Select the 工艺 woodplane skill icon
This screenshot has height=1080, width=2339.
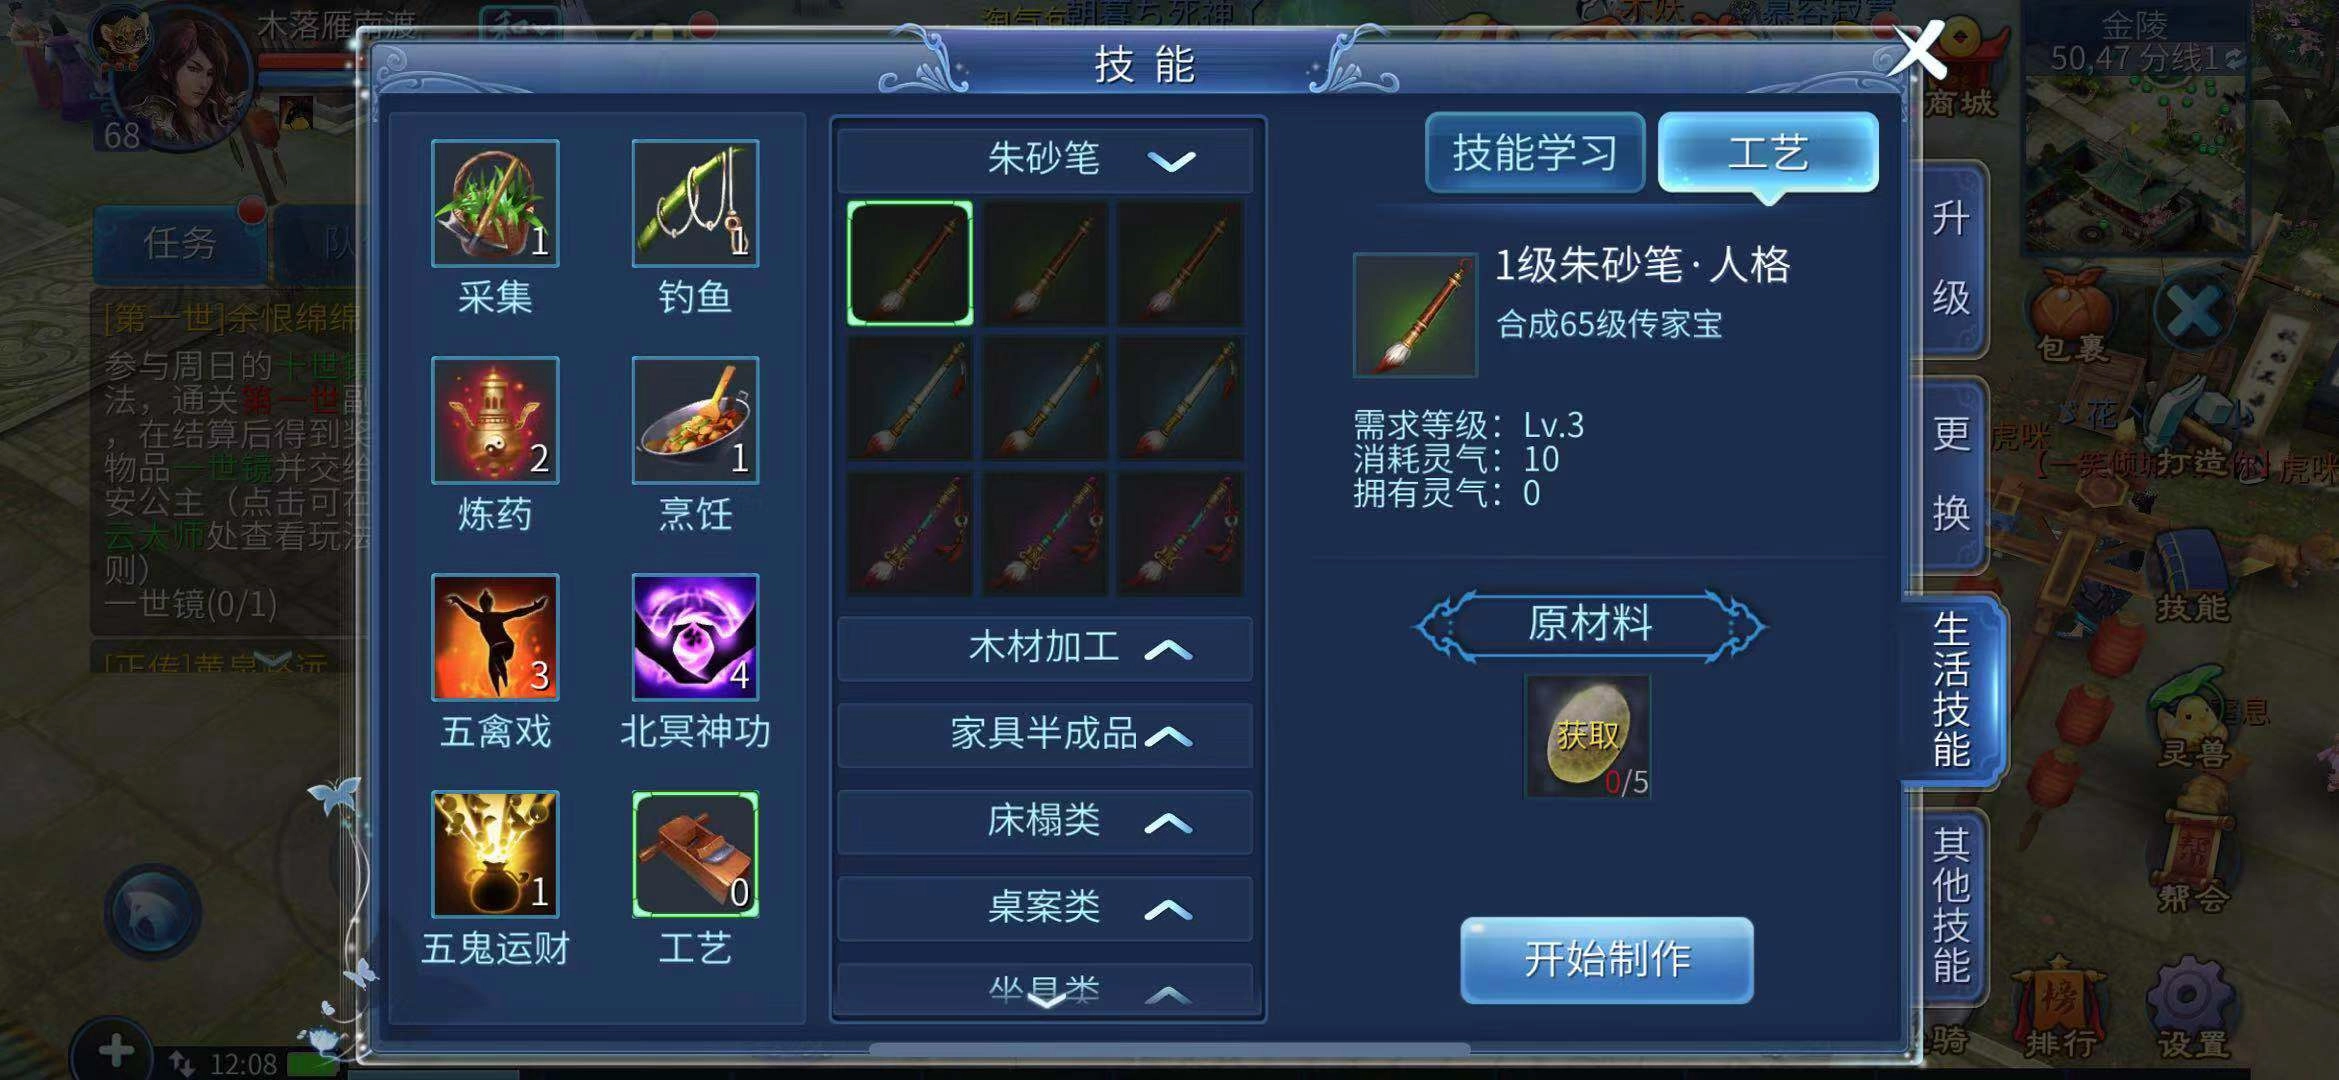coord(695,854)
